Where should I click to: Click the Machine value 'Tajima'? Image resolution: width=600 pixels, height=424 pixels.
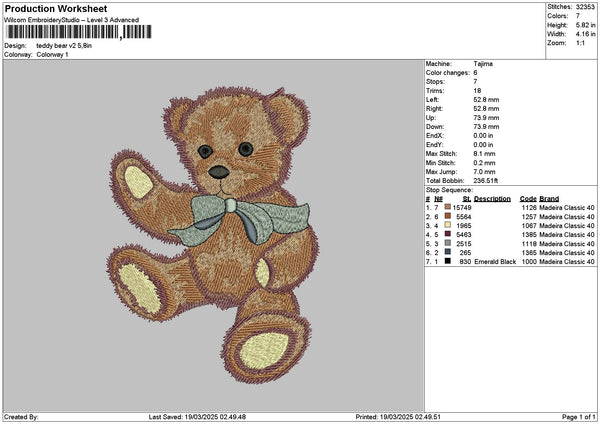(x=483, y=64)
